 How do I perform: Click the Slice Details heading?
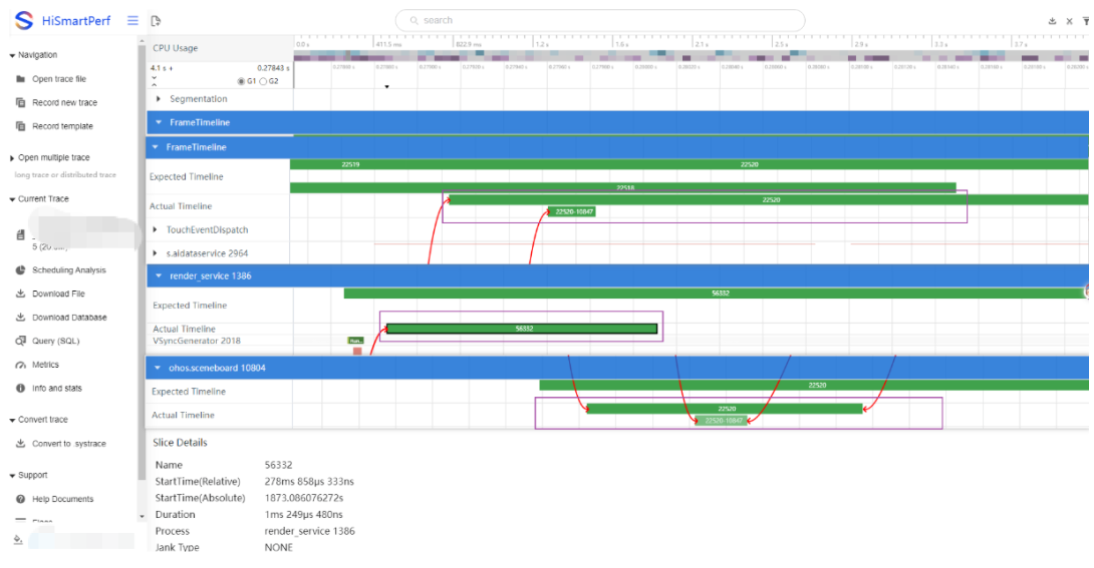click(180, 442)
